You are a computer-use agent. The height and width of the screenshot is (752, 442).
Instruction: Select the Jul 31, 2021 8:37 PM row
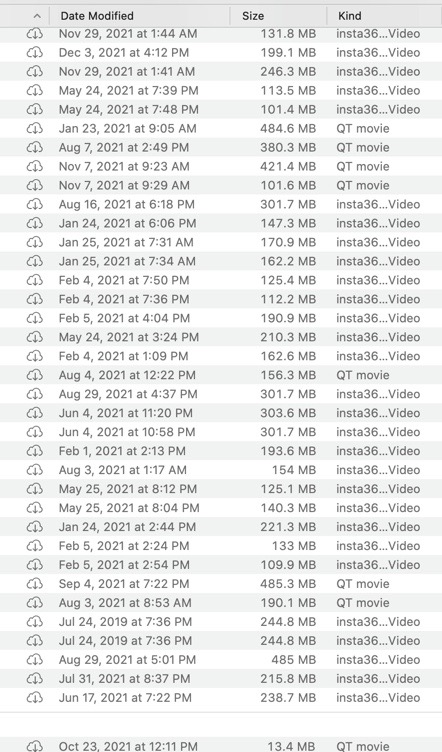coord(221,679)
